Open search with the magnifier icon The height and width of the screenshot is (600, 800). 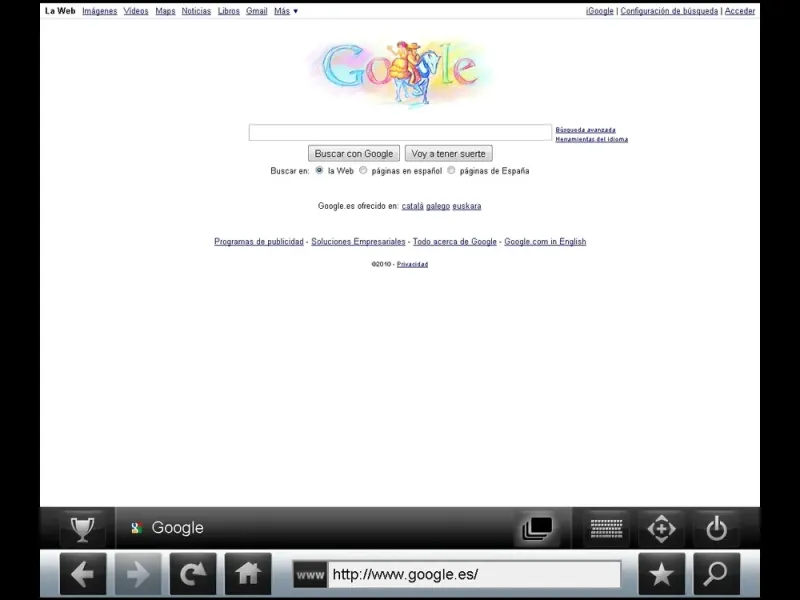coord(717,574)
